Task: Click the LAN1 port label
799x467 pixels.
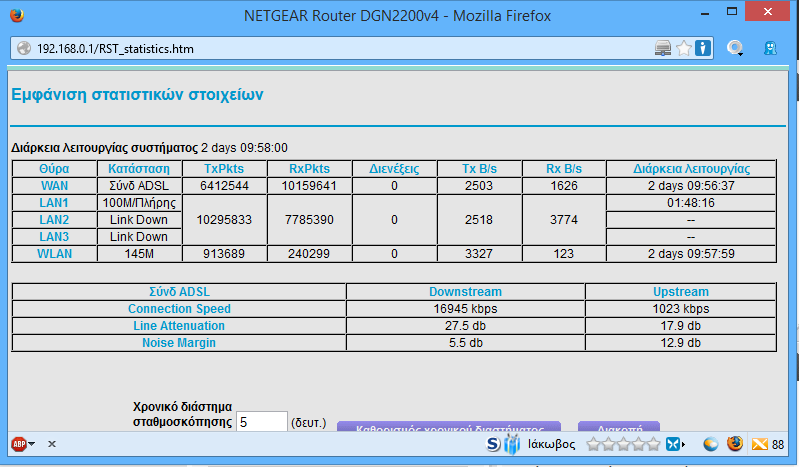Action: [54, 202]
